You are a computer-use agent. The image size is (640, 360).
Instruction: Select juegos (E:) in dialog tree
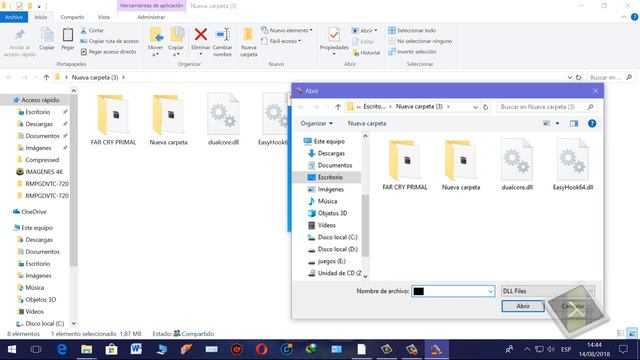coord(327,261)
